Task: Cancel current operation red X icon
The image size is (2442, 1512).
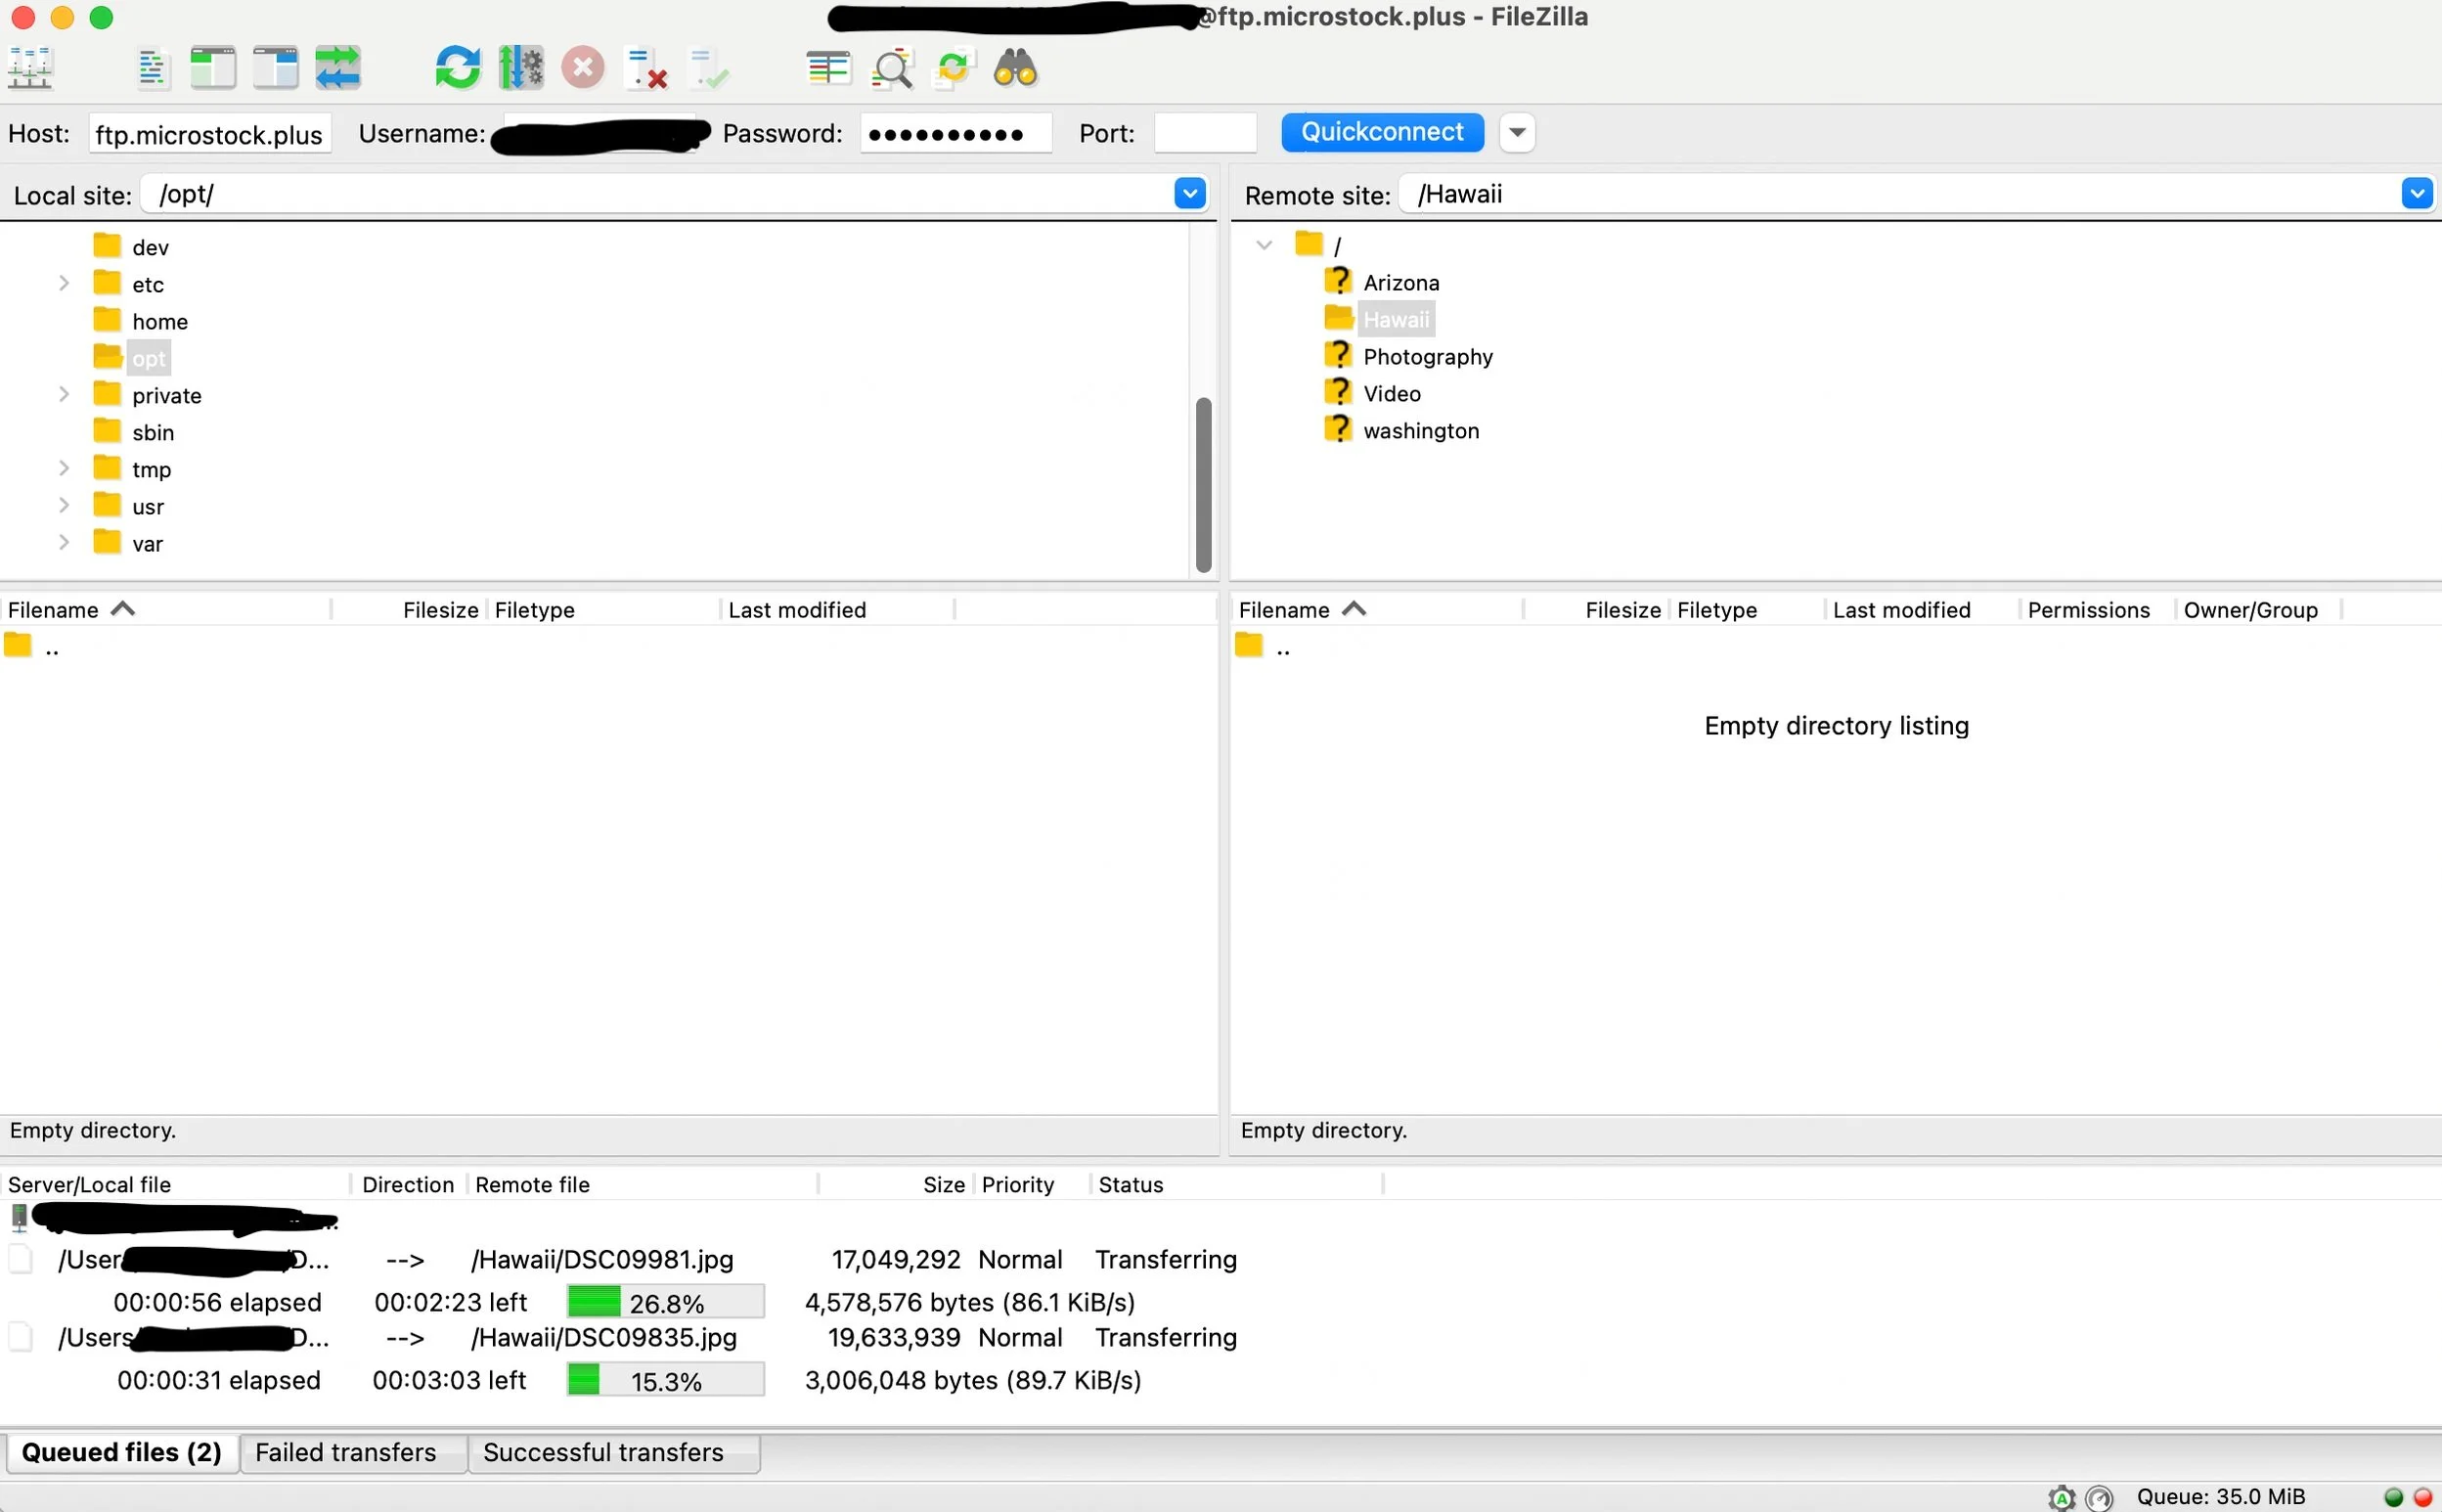Action: [583, 68]
